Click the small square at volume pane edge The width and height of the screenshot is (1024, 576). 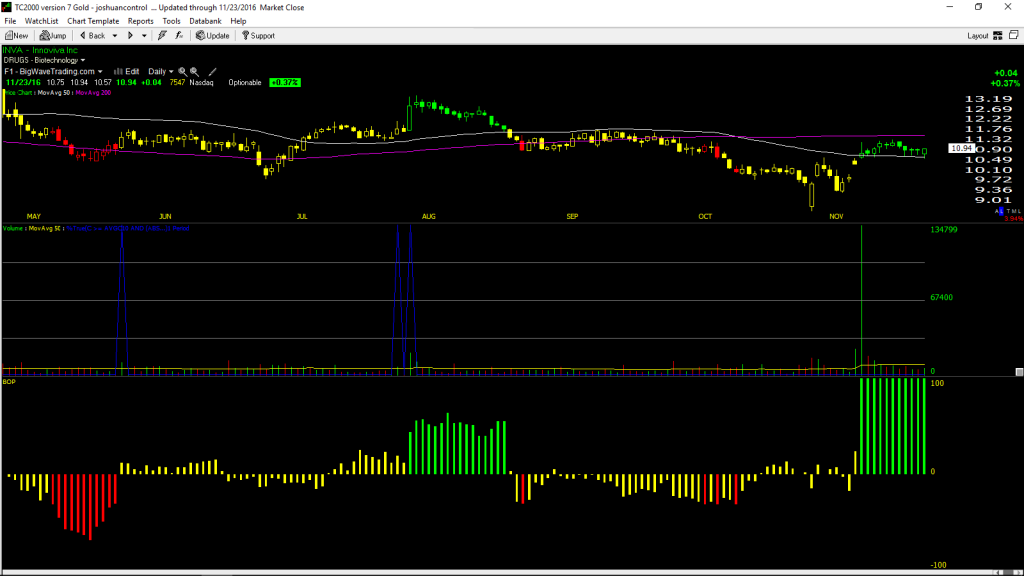coord(1019,372)
